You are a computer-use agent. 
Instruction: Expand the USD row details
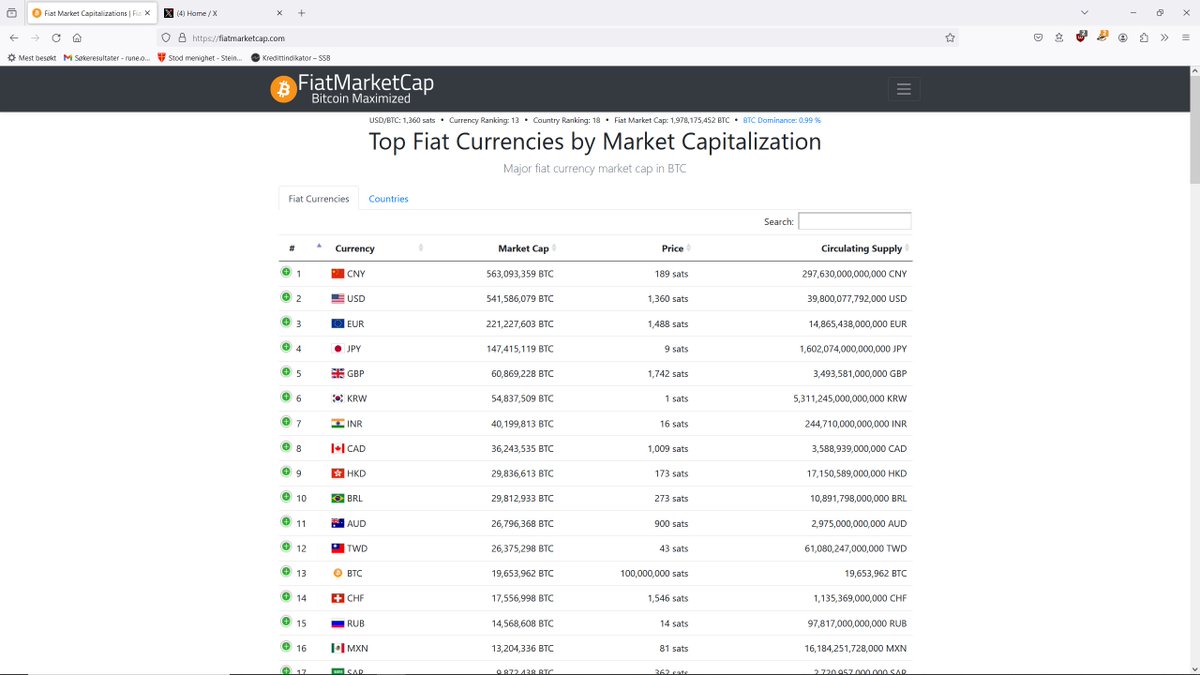point(286,297)
